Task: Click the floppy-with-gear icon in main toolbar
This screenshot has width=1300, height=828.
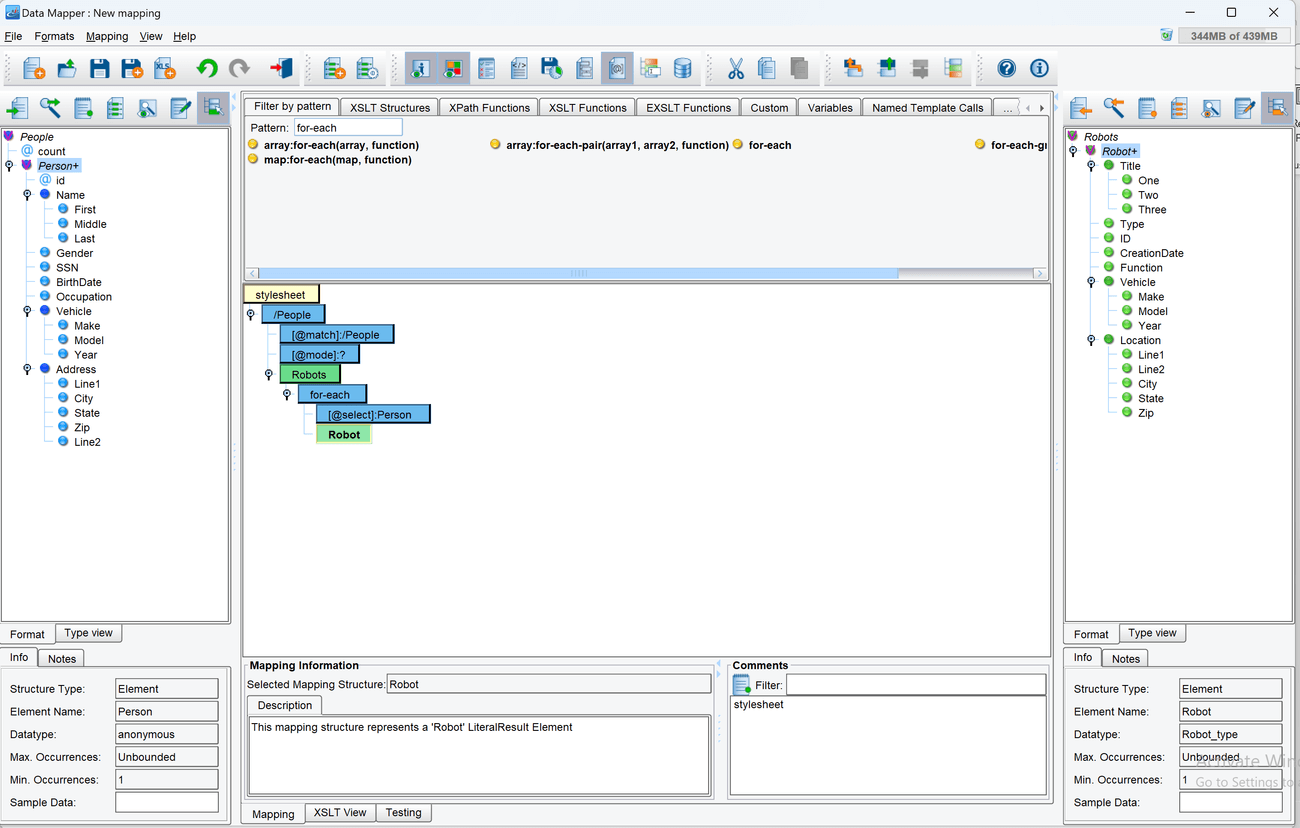Action: click(x=551, y=68)
